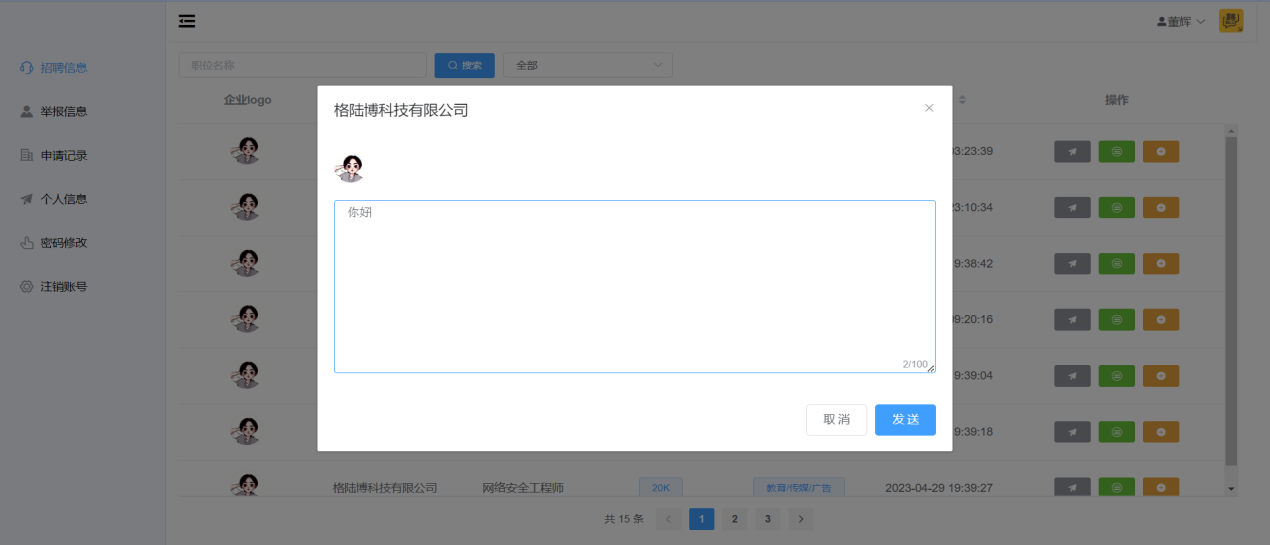The image size is (1270, 545).
Task: Click gray paper-plane button in 23:39 row
Action: pos(1072,151)
